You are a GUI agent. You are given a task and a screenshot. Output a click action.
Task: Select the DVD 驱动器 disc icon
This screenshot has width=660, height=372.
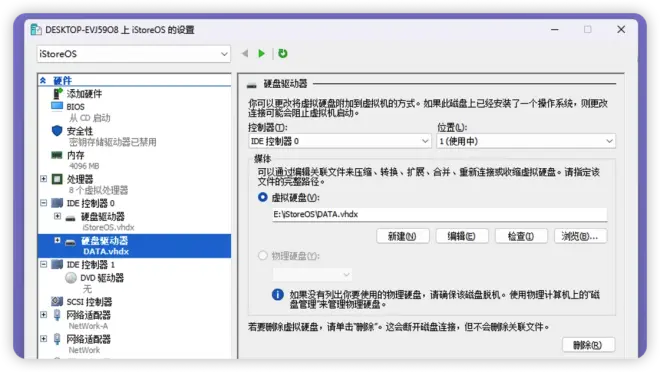click(x=71, y=278)
